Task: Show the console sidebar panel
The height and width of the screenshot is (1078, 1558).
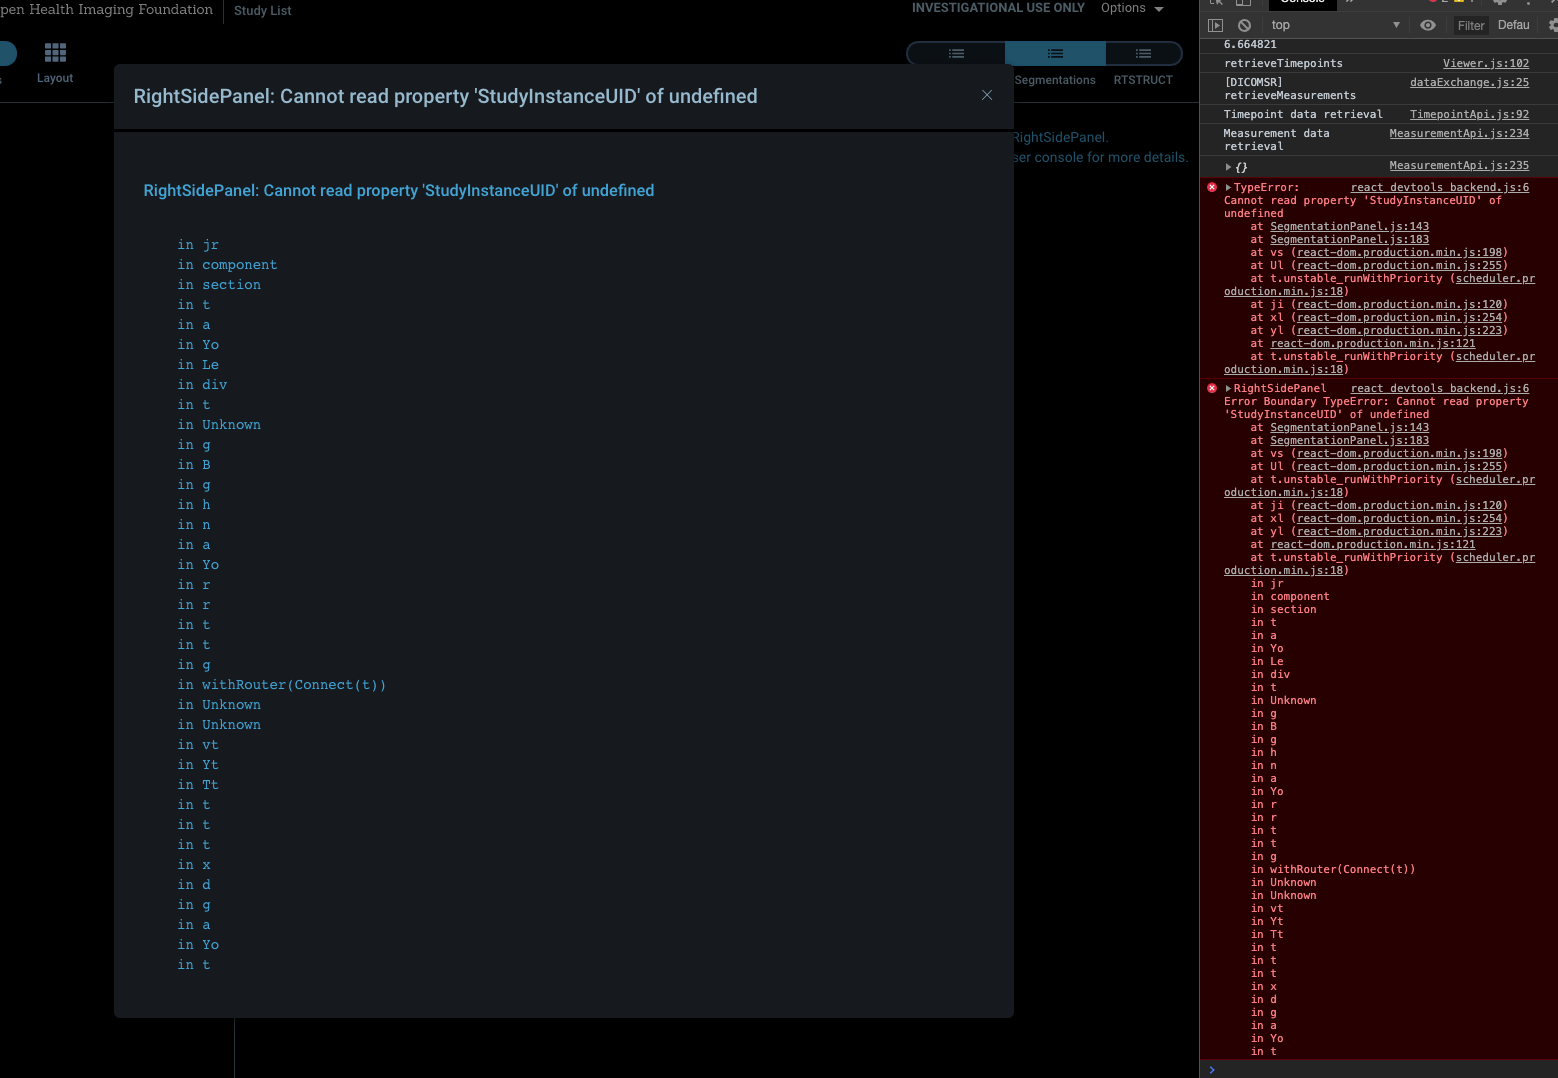Action: click(1216, 25)
